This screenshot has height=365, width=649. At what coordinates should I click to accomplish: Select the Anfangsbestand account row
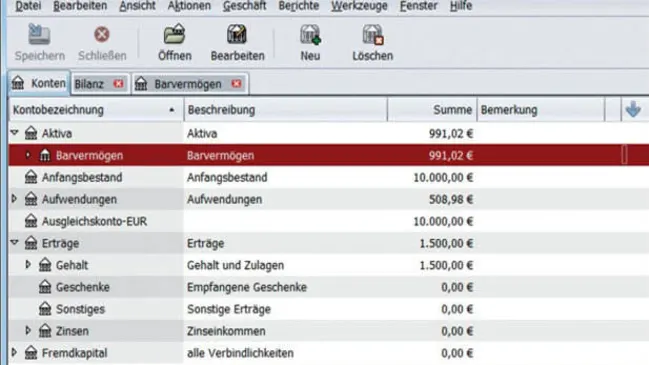pos(329,177)
